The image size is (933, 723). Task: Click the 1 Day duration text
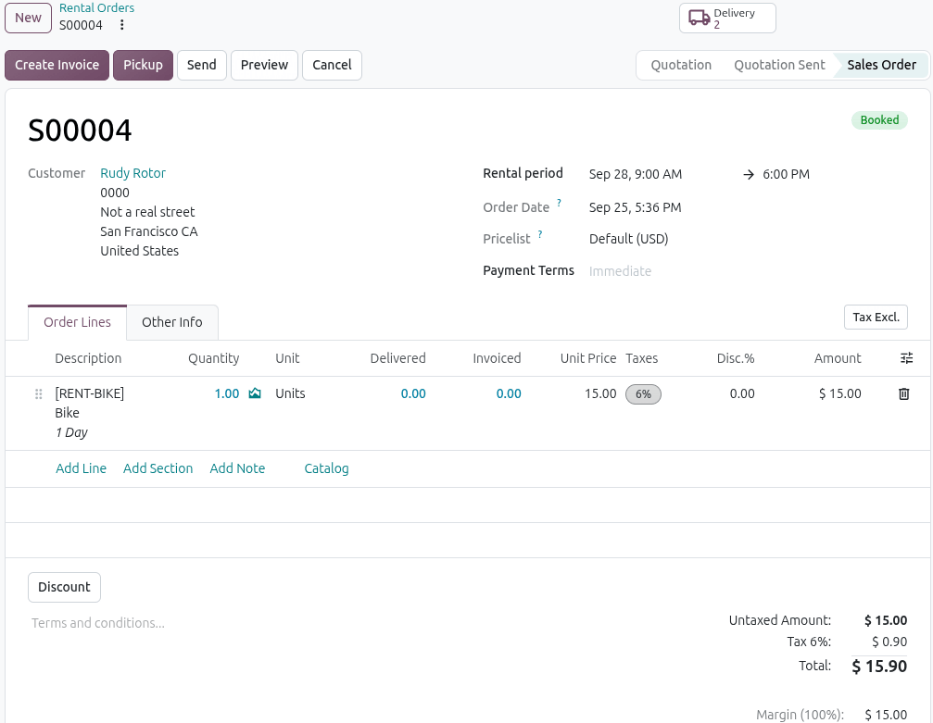tap(71, 433)
